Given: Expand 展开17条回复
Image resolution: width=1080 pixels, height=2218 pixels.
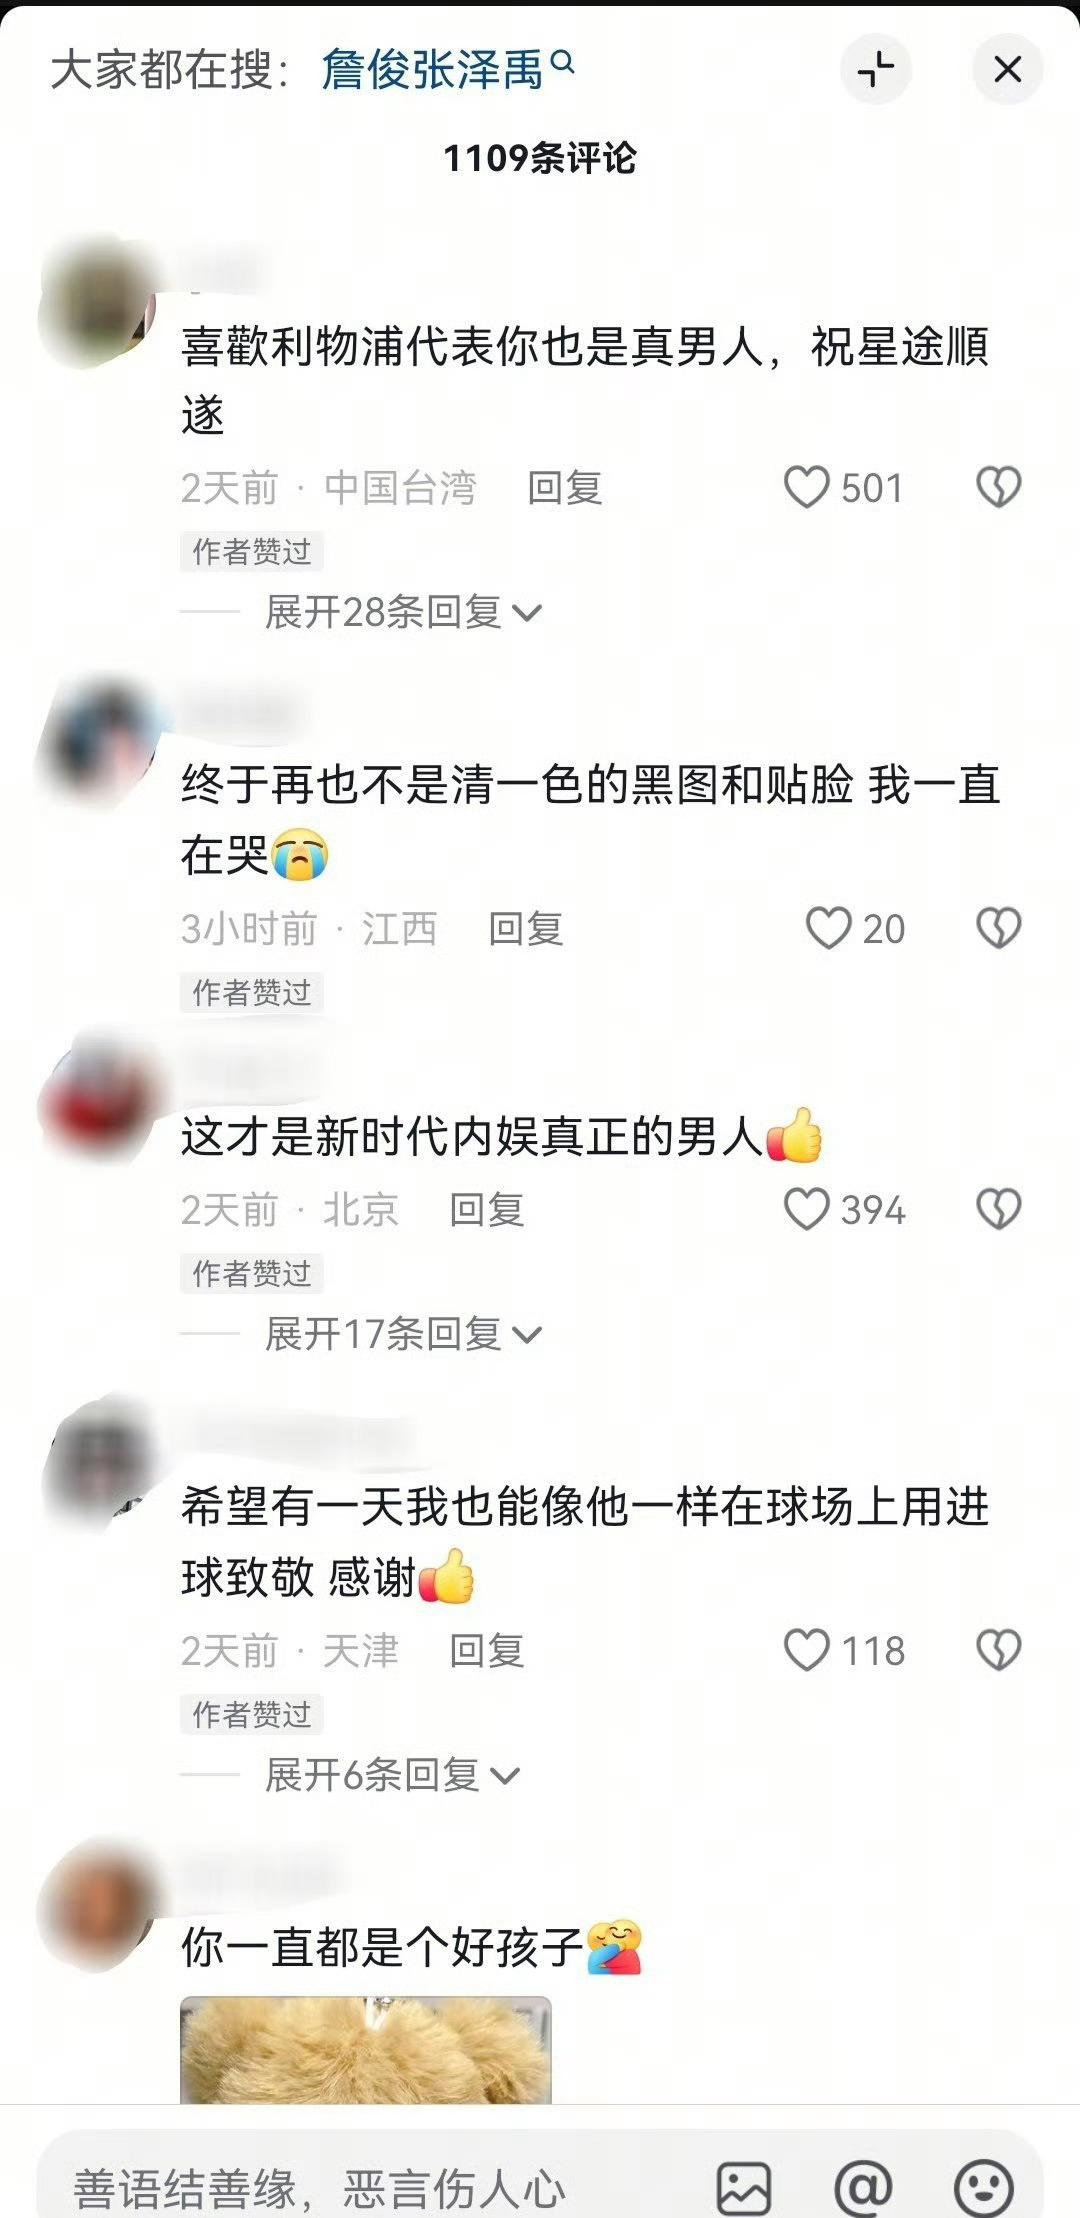Looking at the screenshot, I should click(403, 1333).
